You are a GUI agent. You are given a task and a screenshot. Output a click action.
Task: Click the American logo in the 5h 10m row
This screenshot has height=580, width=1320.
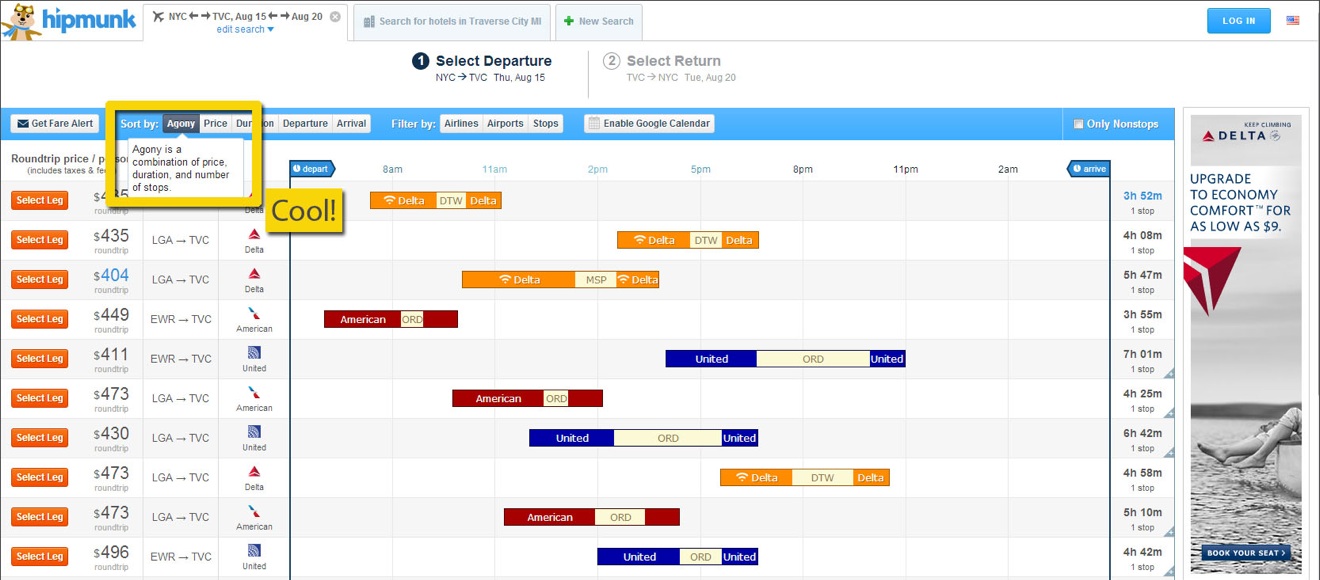pos(254,511)
